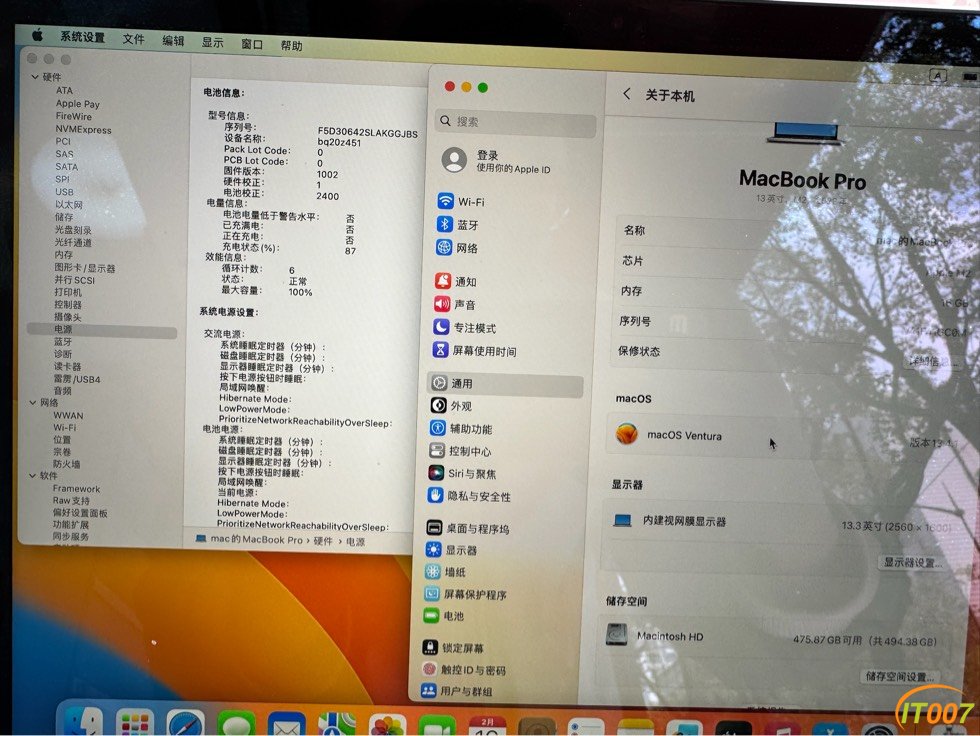Select 防火墙 in System Information sidebar

pos(66,464)
